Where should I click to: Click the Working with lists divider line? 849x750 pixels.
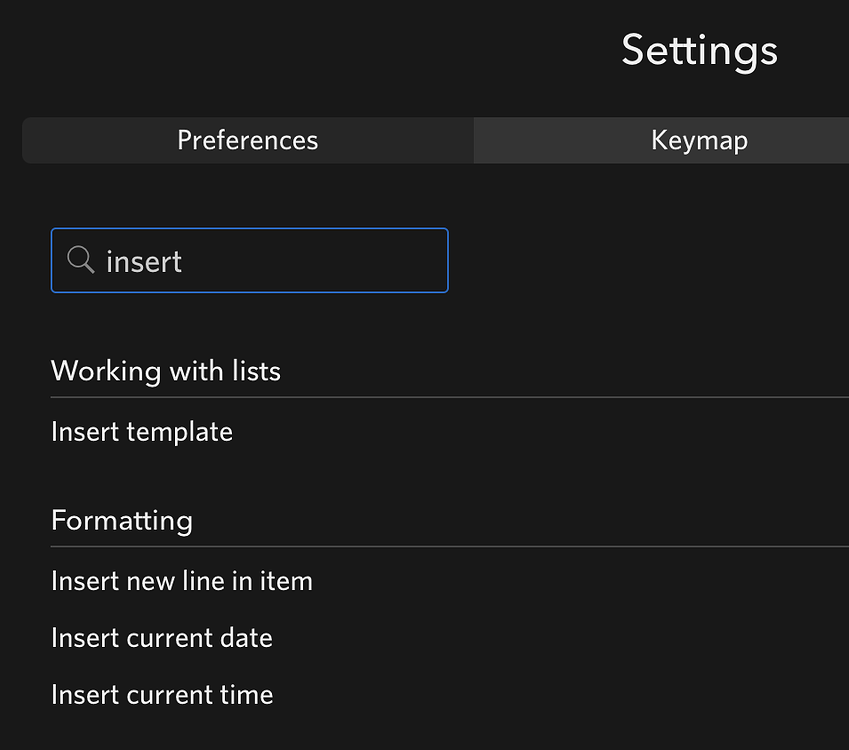tap(440, 394)
